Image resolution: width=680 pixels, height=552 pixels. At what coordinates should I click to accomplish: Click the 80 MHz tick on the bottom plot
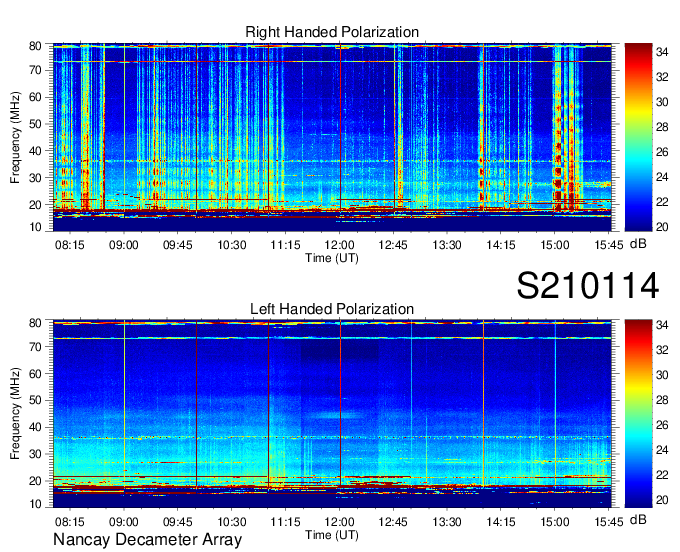(35, 323)
